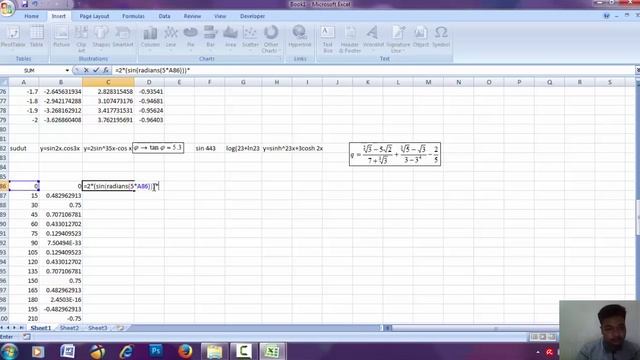Add a Signature Line
The image size is (640, 360).
click(398, 39)
